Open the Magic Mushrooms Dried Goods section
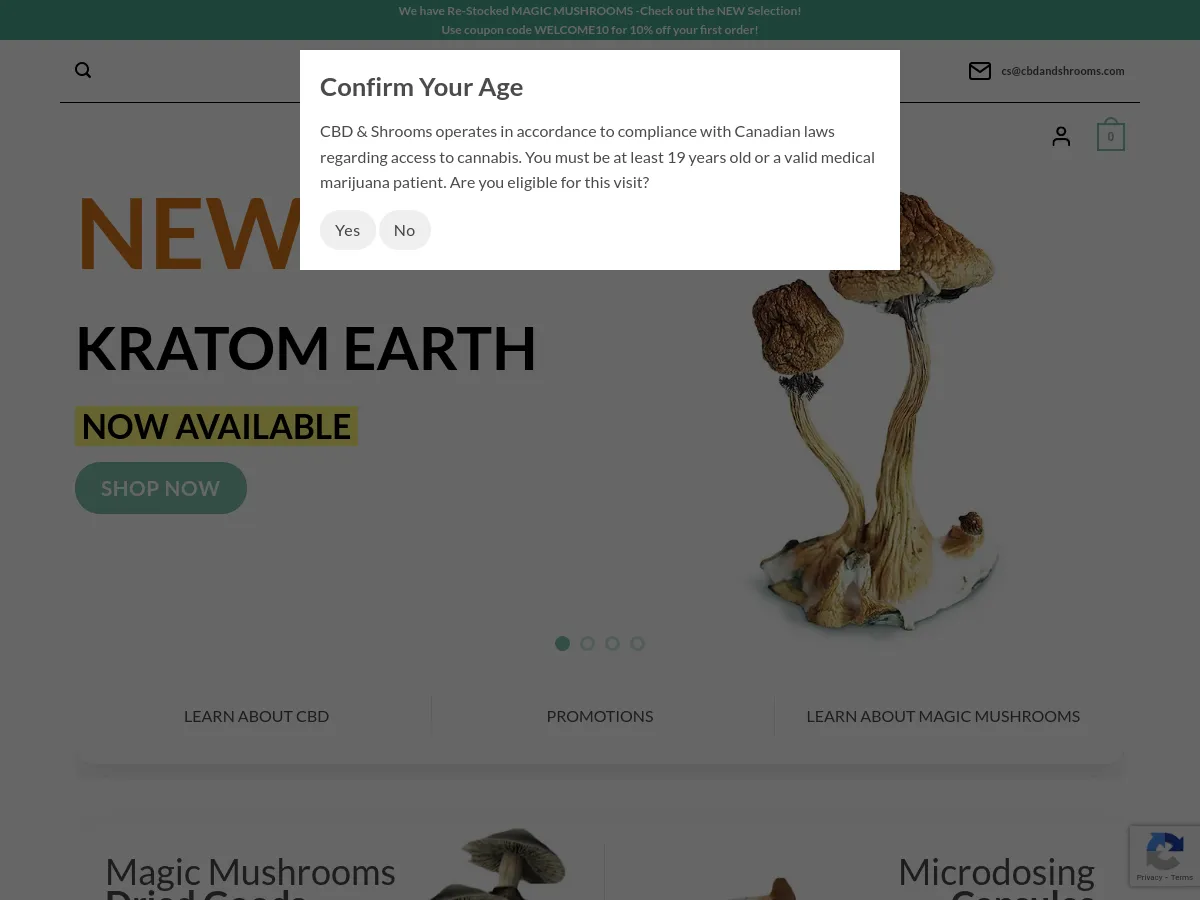Image resolution: width=1200 pixels, height=900 pixels. coord(250,871)
